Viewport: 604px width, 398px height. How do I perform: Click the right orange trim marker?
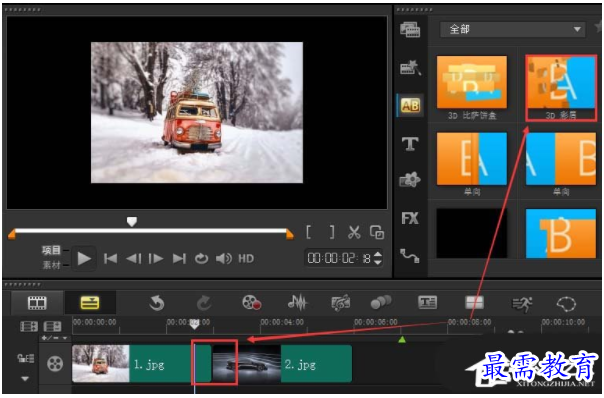(x=289, y=234)
